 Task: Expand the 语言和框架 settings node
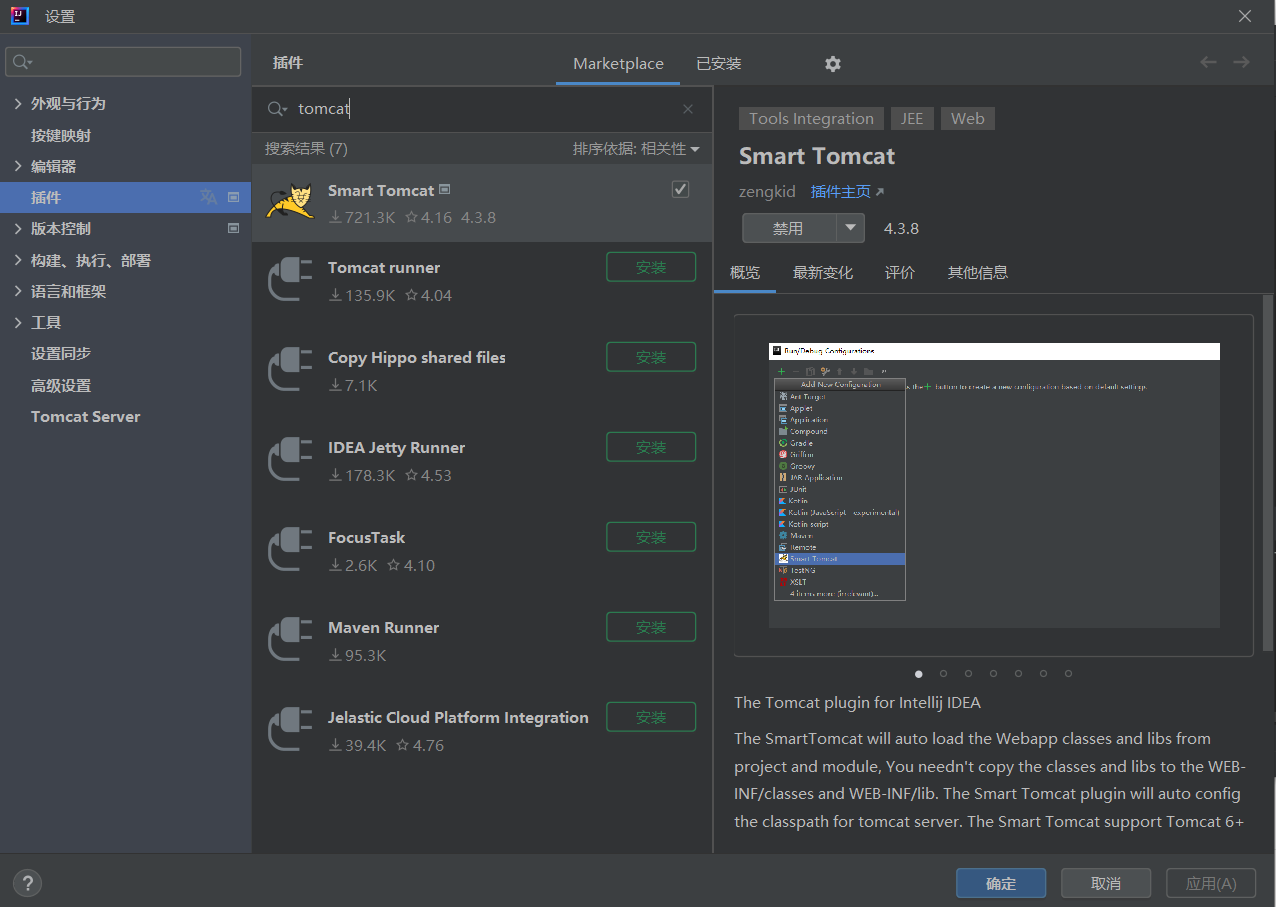[x=18, y=291]
